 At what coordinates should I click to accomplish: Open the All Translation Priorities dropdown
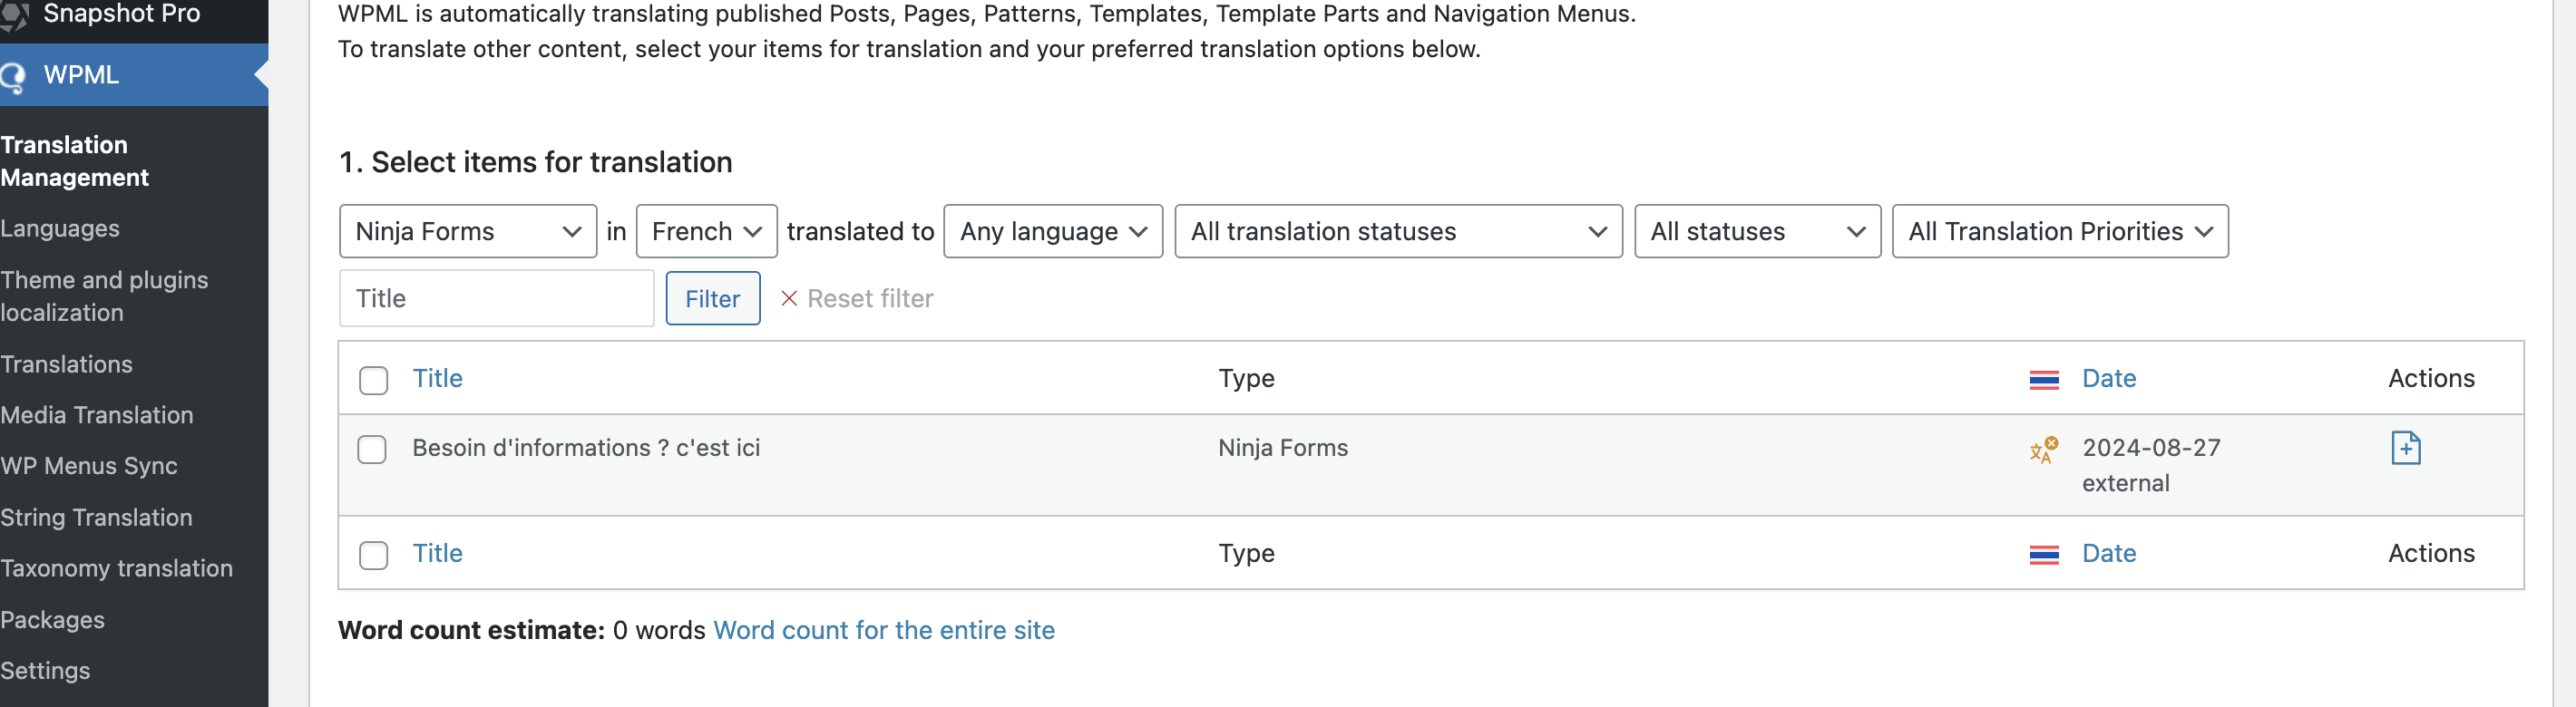pyautogui.click(x=2060, y=231)
